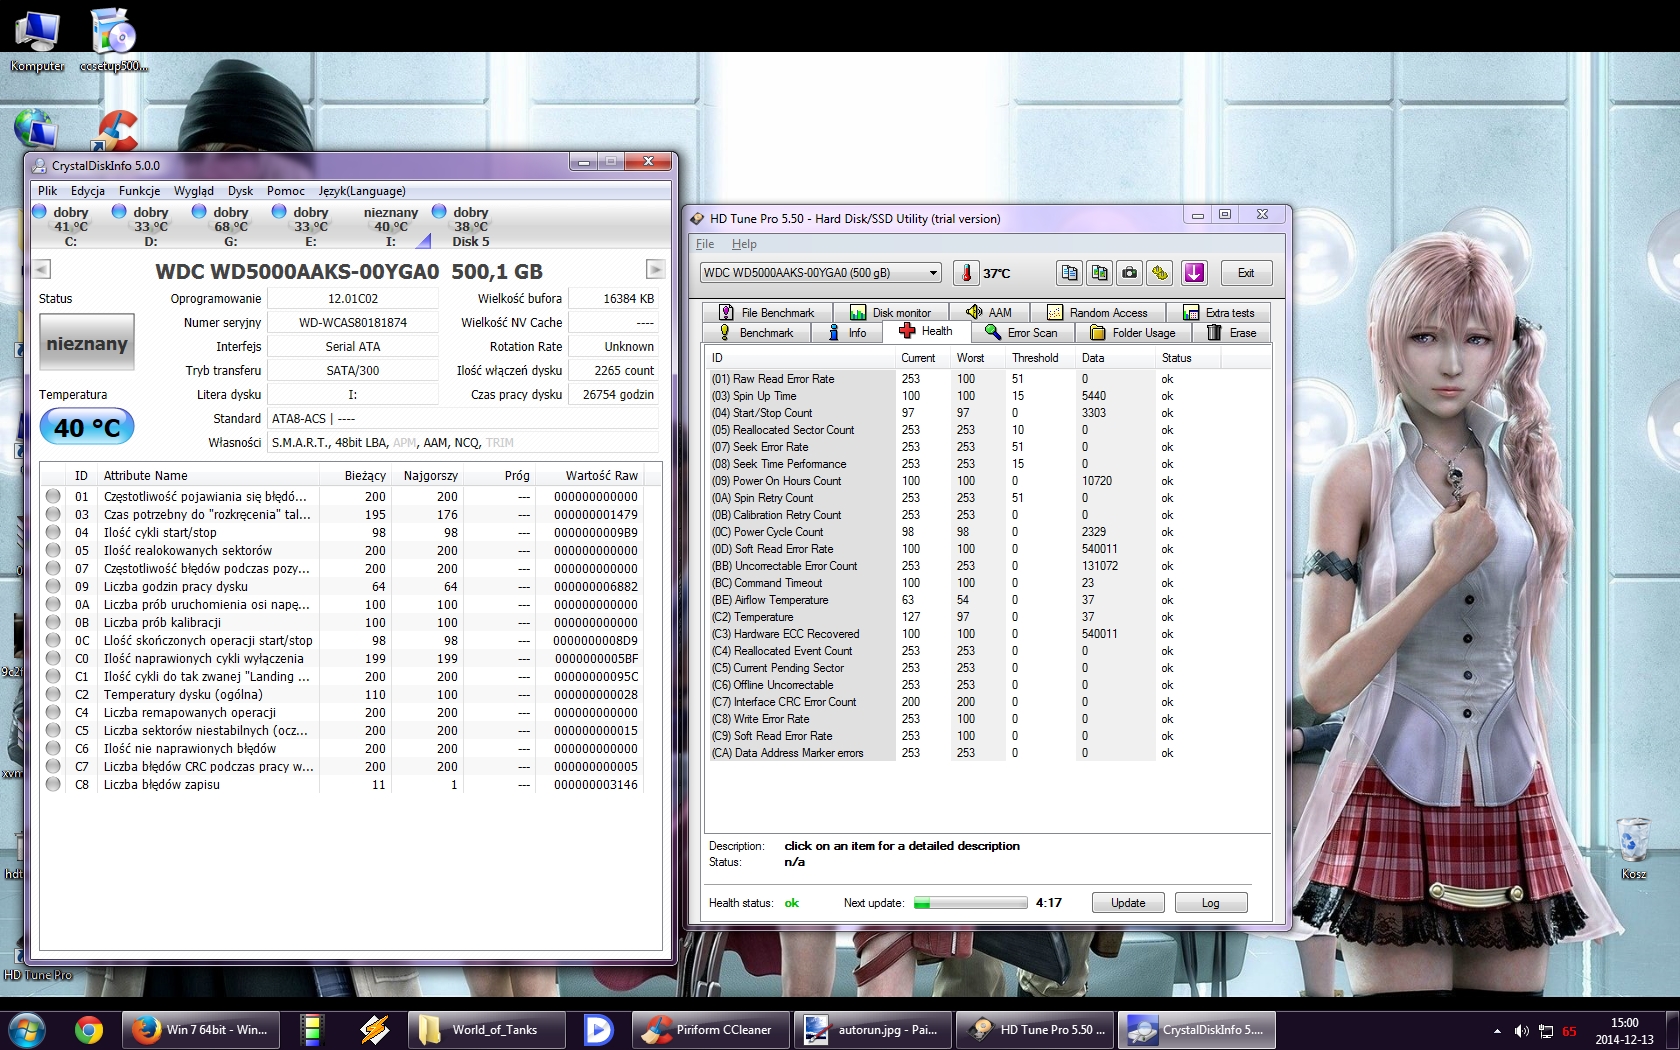Open the Wygląd menu
The height and width of the screenshot is (1050, 1680).
[x=194, y=191]
